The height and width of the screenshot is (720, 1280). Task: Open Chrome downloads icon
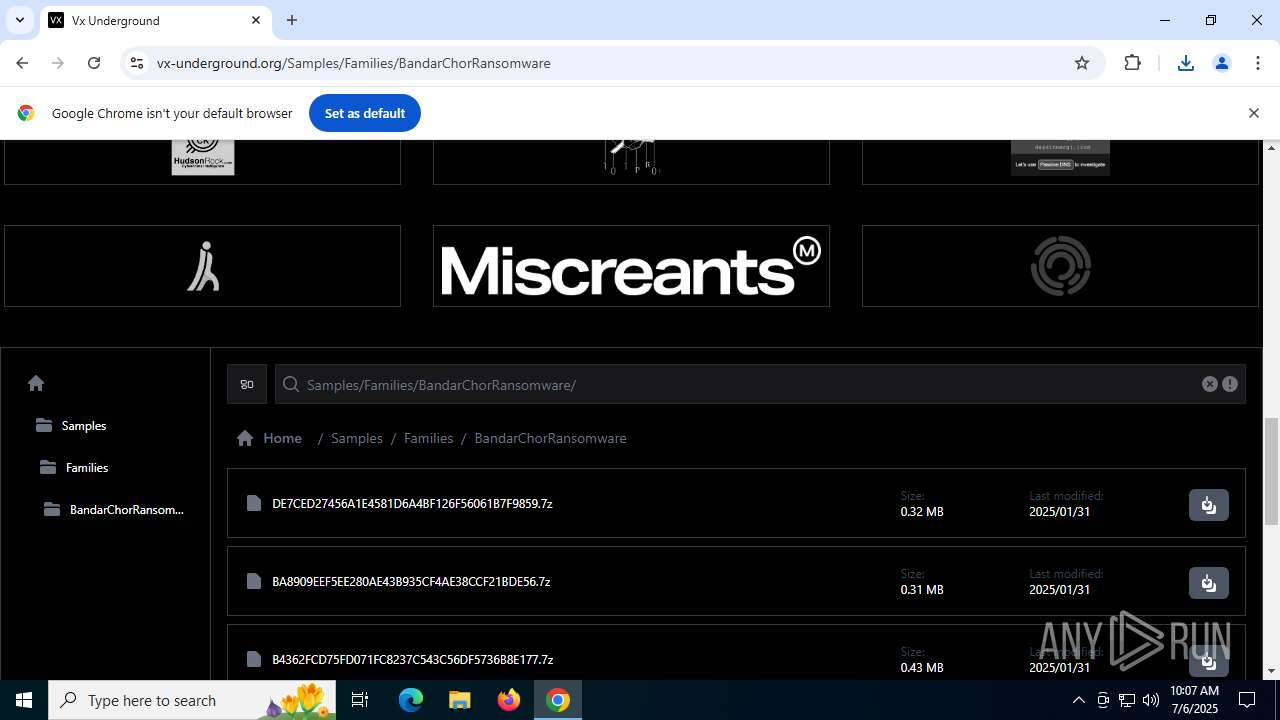pyautogui.click(x=1185, y=63)
